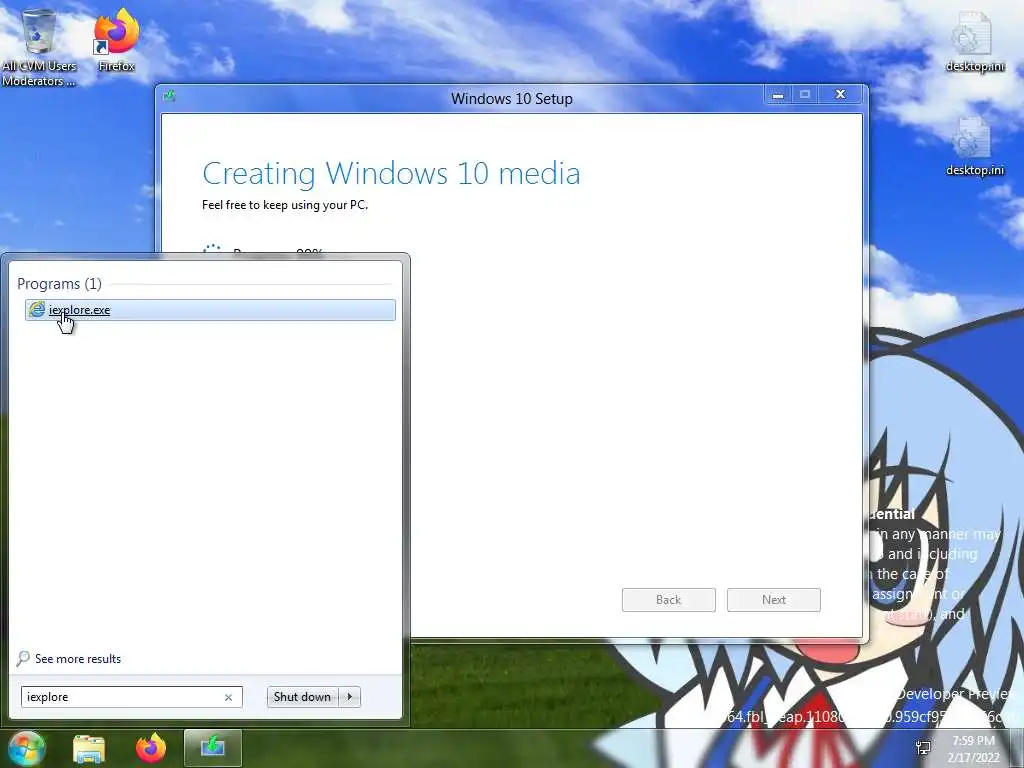Image resolution: width=1024 pixels, height=768 pixels.
Task: Click the Creating Windows 10 media heading
Action: click(391, 174)
